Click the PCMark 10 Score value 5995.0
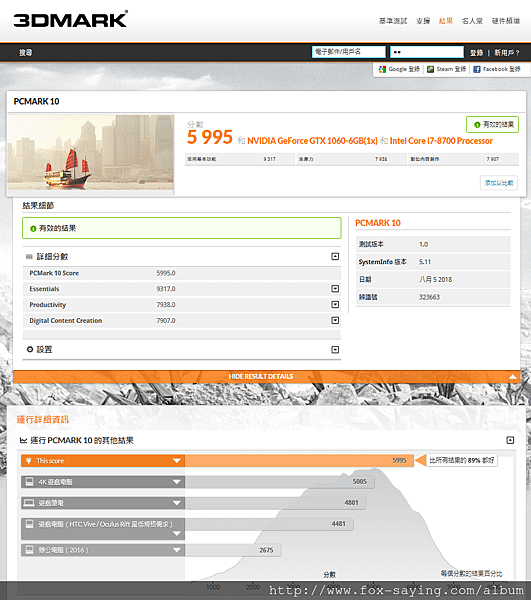Viewport: 531px width, 600px height. tap(166, 273)
